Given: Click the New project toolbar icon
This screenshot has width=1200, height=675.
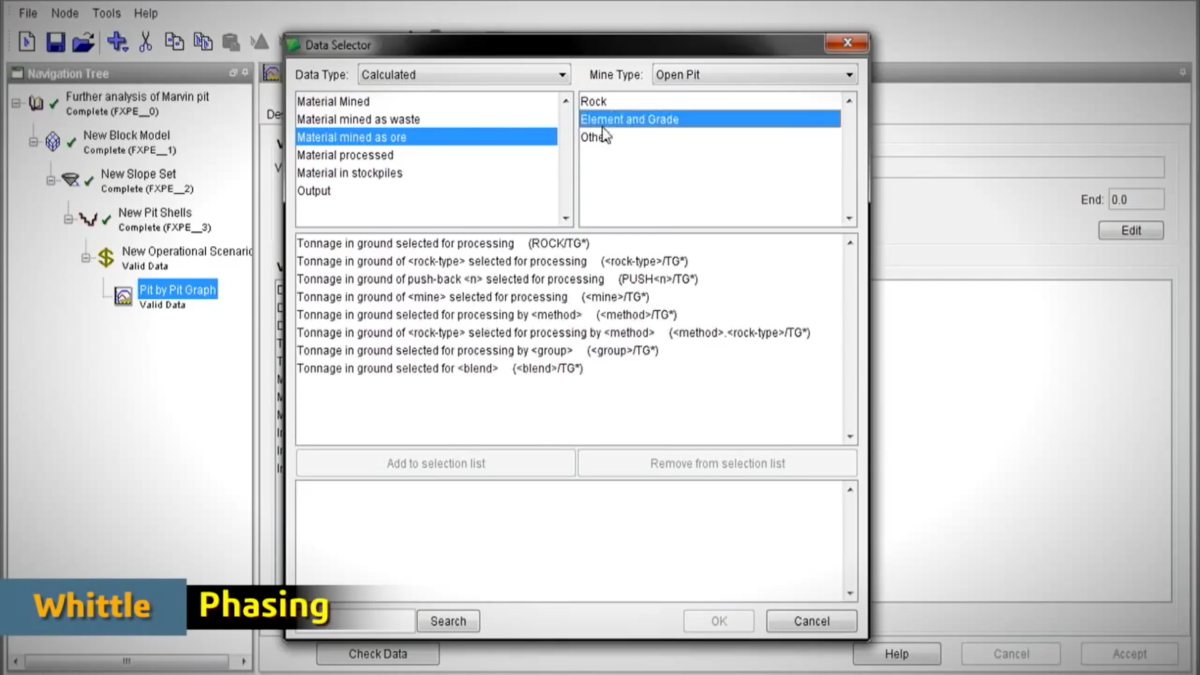Looking at the screenshot, I should coord(27,42).
